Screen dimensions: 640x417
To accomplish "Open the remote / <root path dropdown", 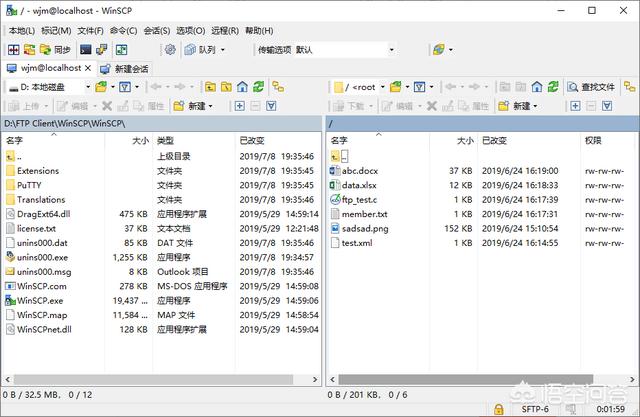I will pos(359,87).
